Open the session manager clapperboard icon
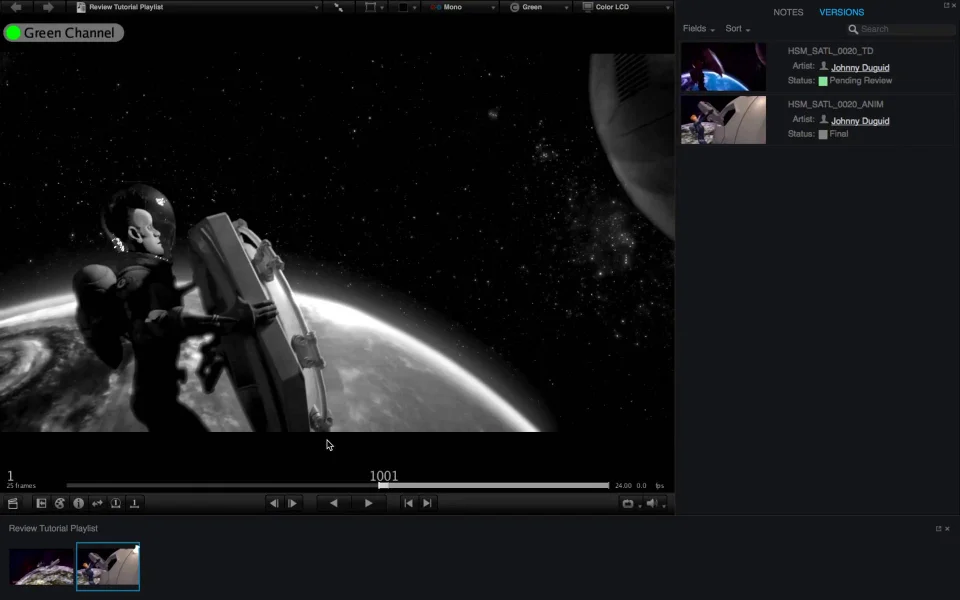The image size is (960, 600). (x=12, y=504)
